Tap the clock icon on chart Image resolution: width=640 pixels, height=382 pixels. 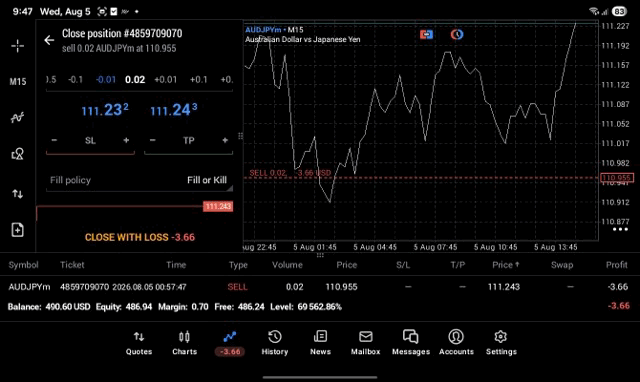457,34
